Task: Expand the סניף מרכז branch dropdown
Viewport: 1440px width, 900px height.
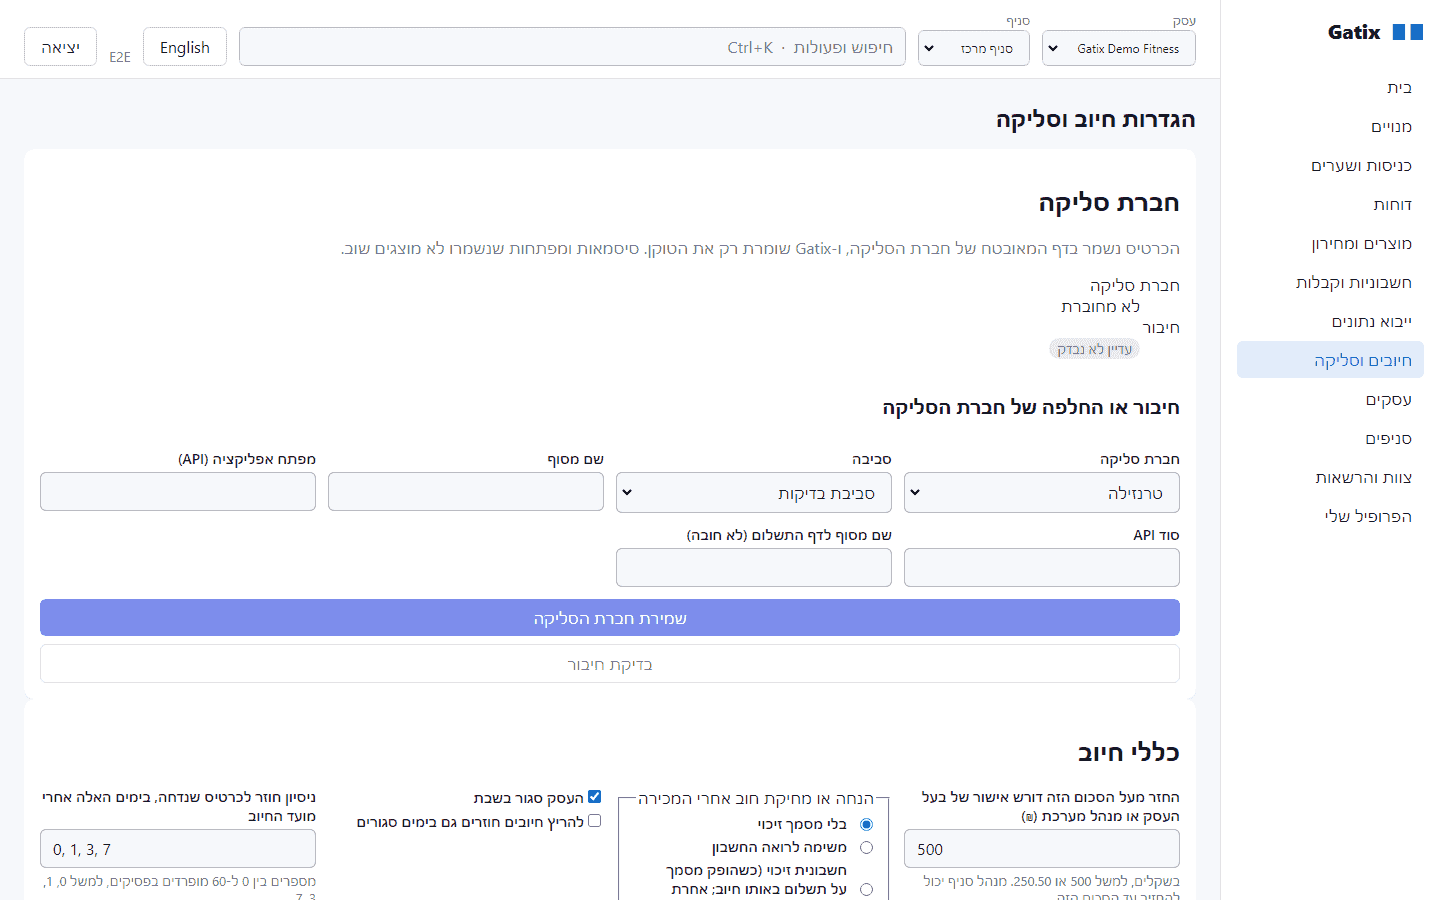Action: (x=974, y=48)
